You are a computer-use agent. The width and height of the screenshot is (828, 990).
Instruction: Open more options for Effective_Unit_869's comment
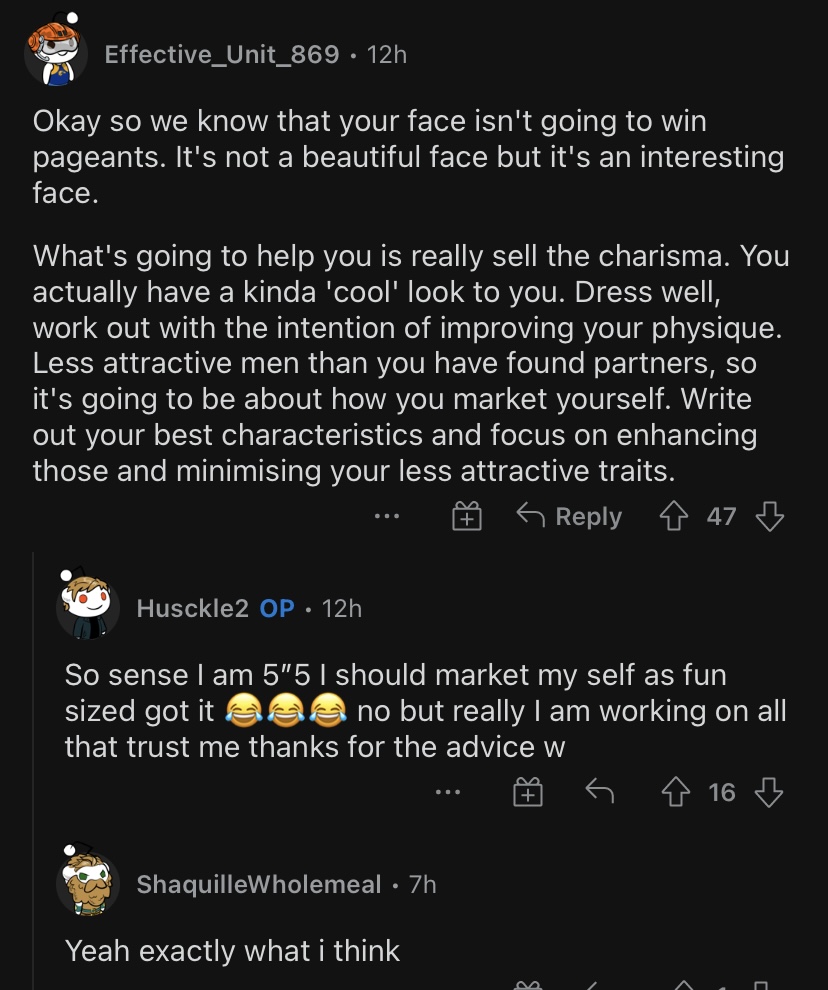[x=387, y=516]
